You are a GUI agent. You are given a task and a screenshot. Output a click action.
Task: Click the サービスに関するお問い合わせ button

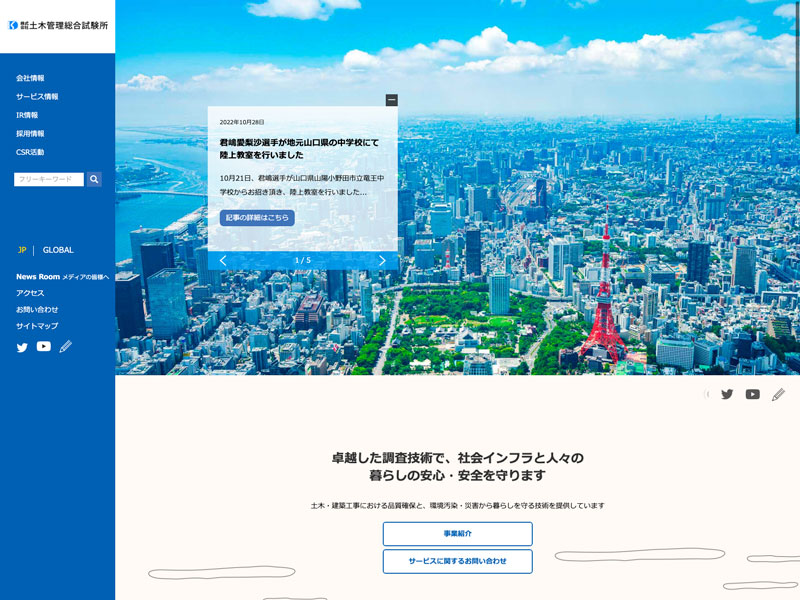[x=457, y=561]
